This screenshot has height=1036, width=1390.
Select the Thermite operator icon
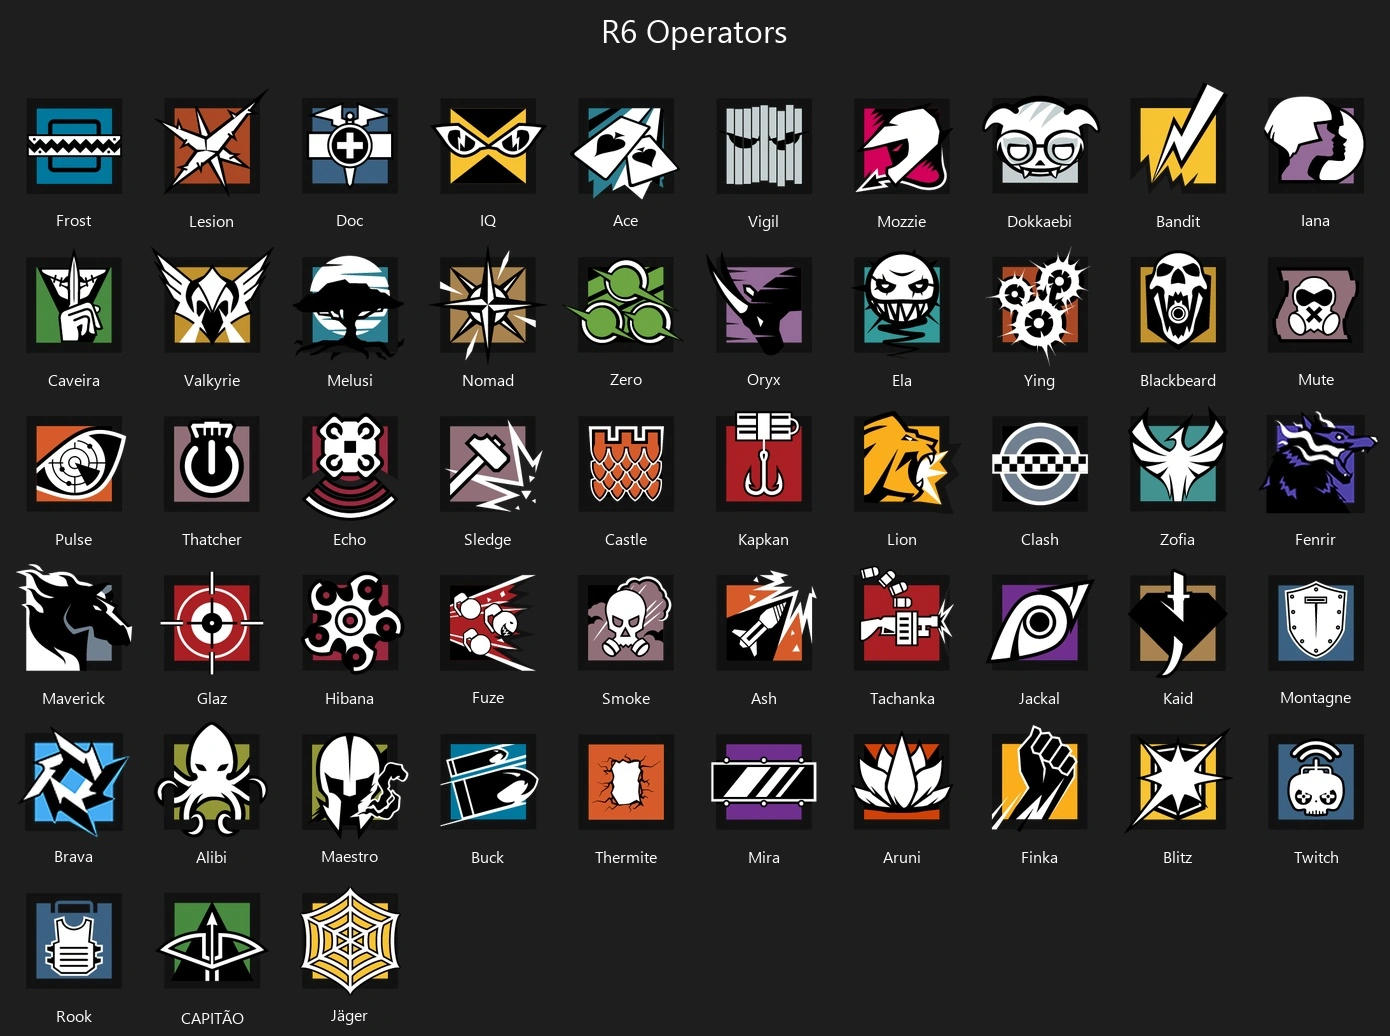pyautogui.click(x=626, y=782)
